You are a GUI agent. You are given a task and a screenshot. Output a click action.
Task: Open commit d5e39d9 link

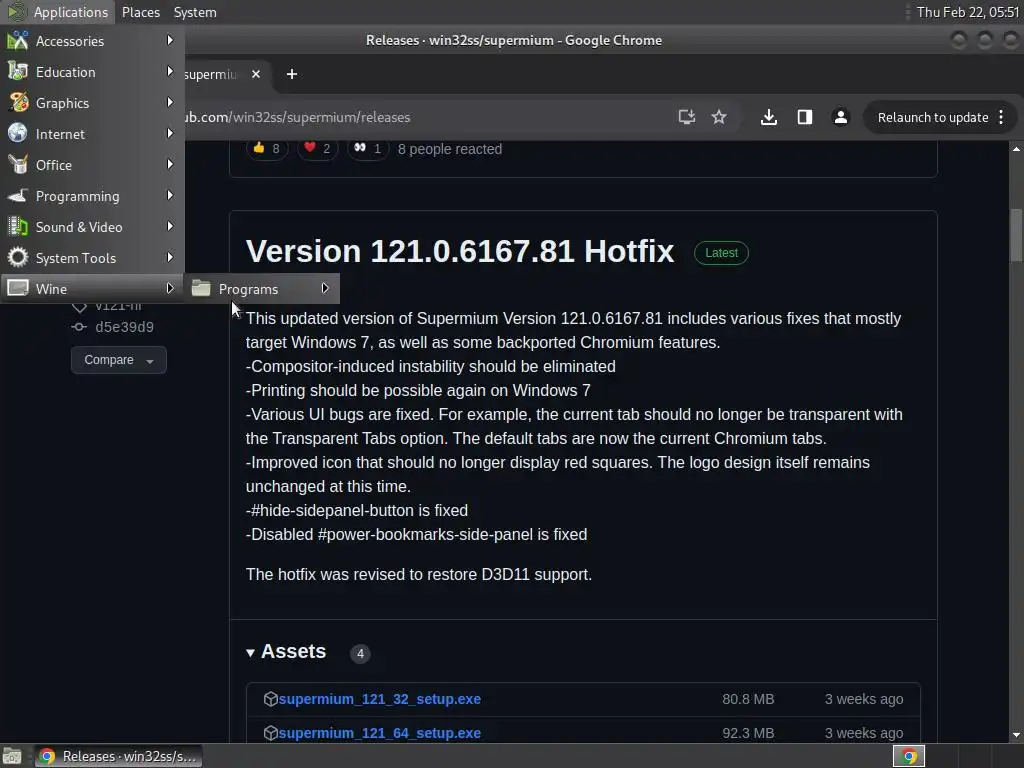[124, 327]
